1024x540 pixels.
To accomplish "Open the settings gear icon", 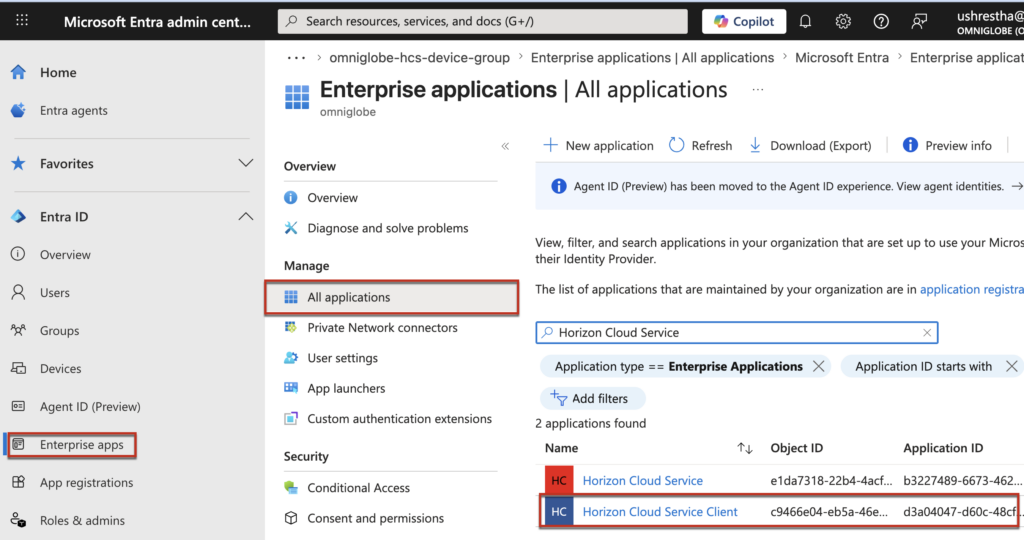I will coord(843,21).
